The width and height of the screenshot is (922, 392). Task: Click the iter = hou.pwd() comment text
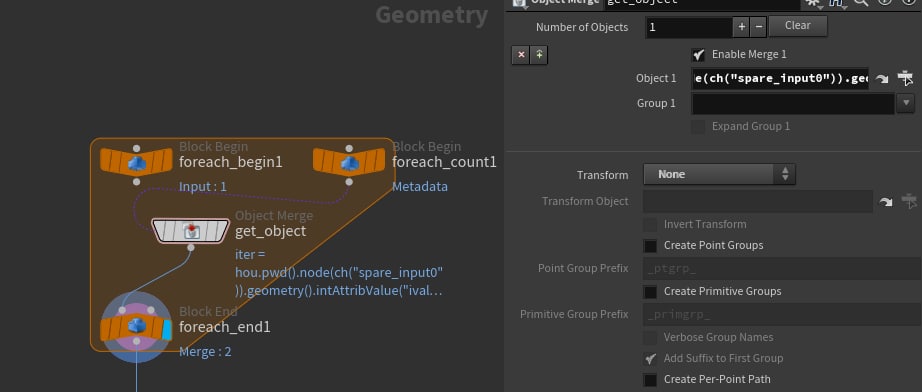339,273
